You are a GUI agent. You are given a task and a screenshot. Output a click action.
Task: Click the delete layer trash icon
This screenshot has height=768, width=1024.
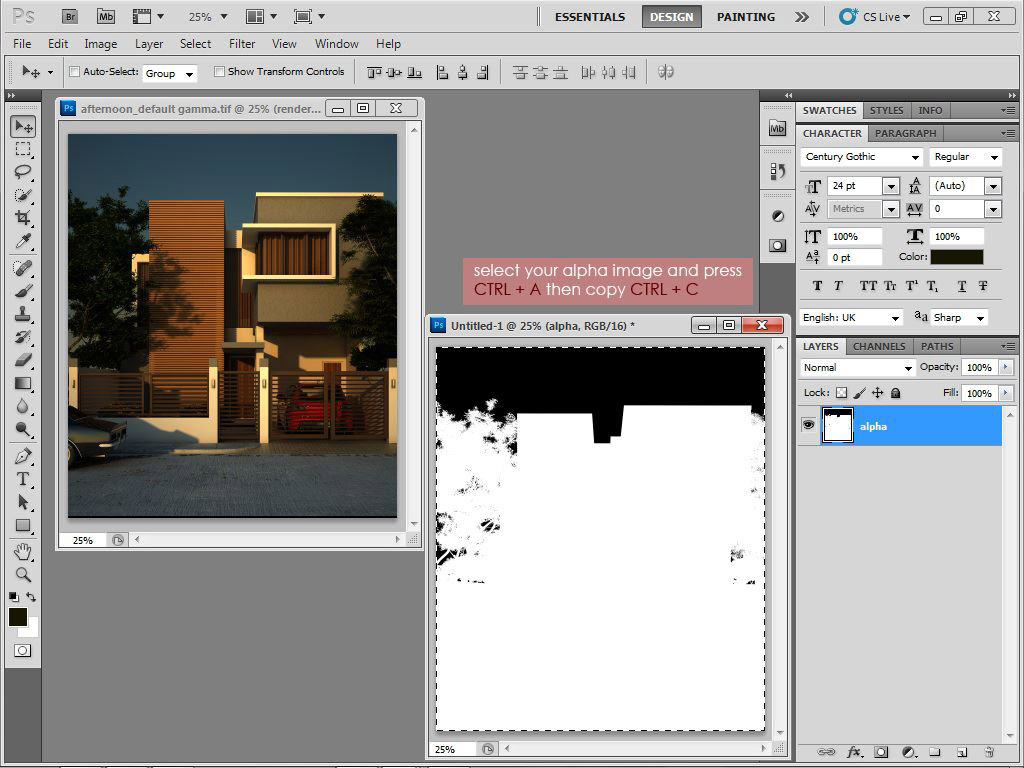988,752
